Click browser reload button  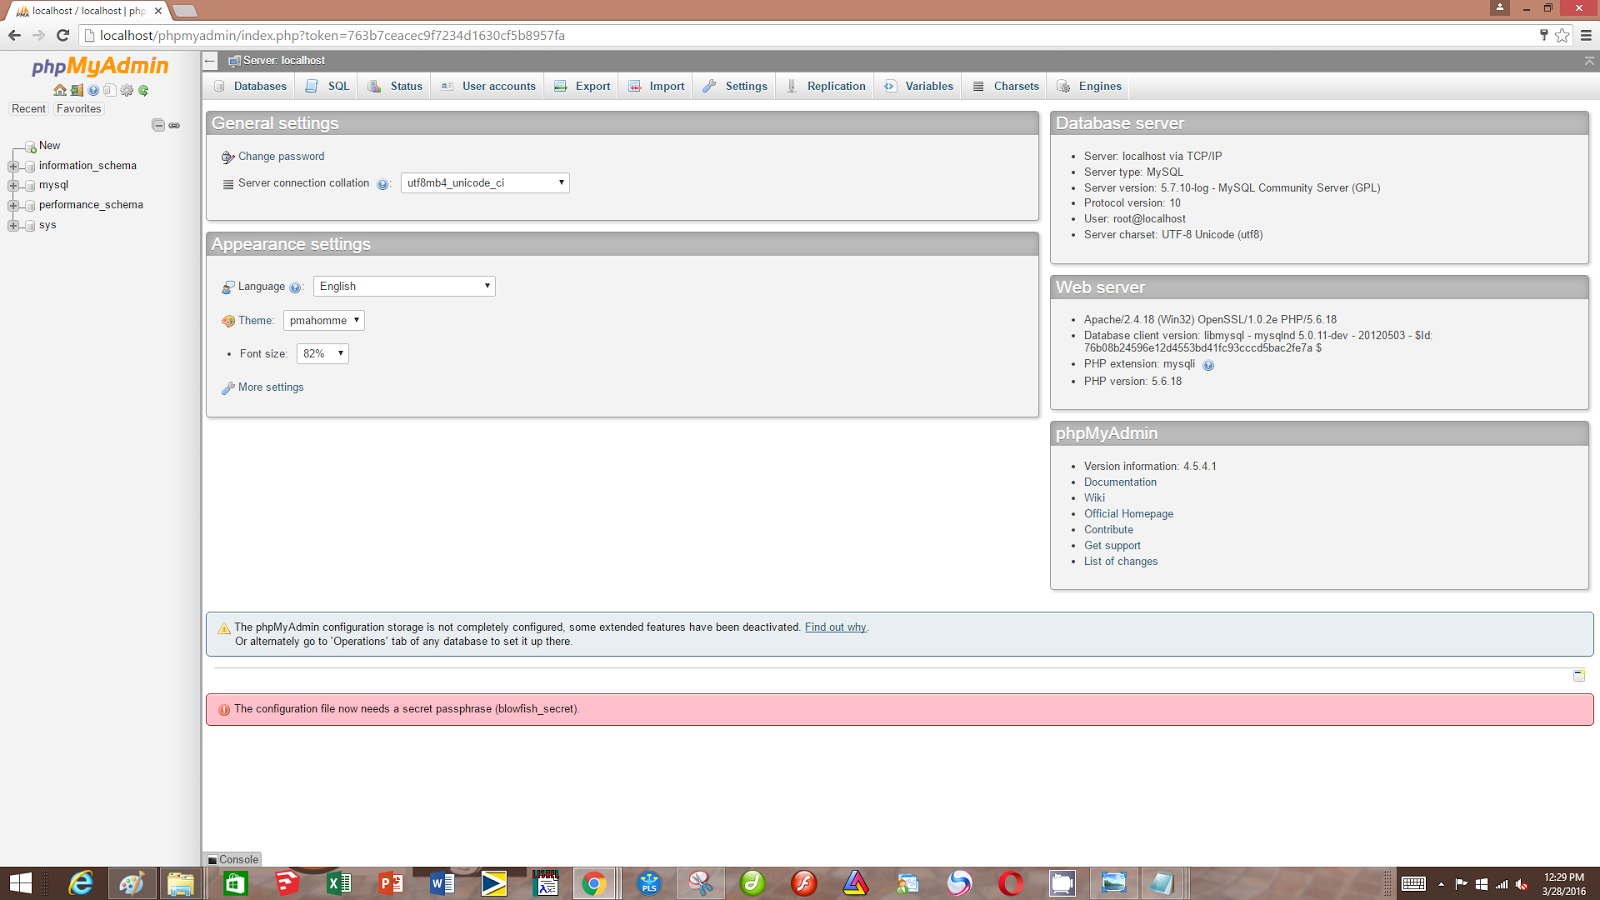[63, 35]
